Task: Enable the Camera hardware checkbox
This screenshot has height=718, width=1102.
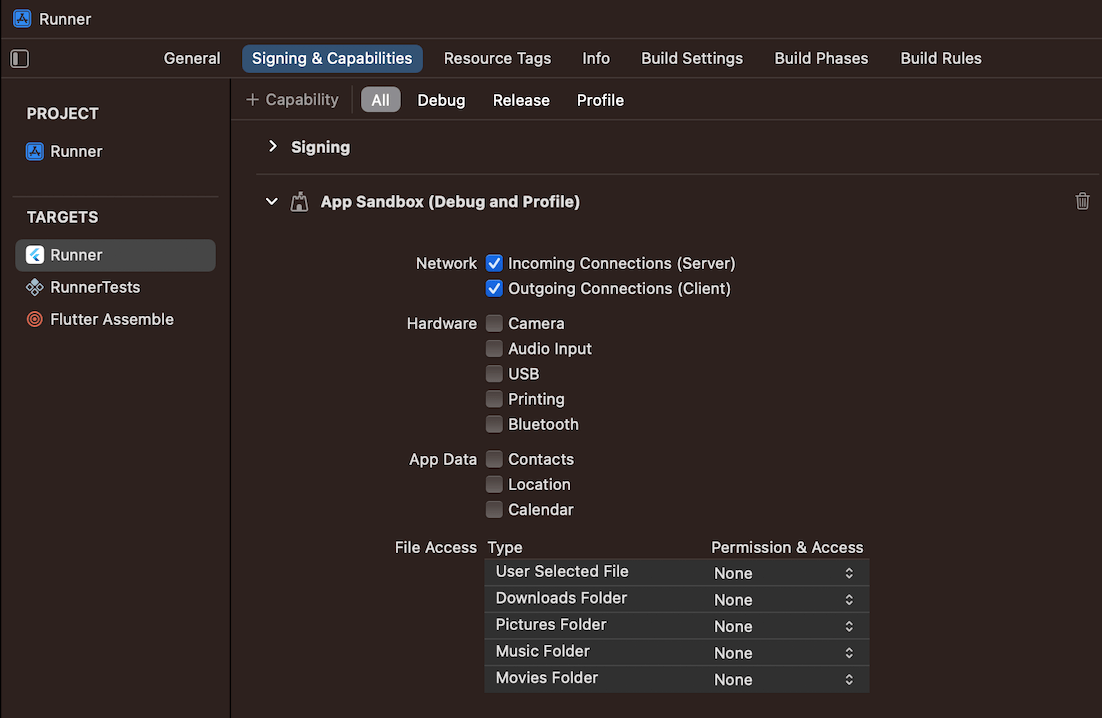Action: point(494,323)
